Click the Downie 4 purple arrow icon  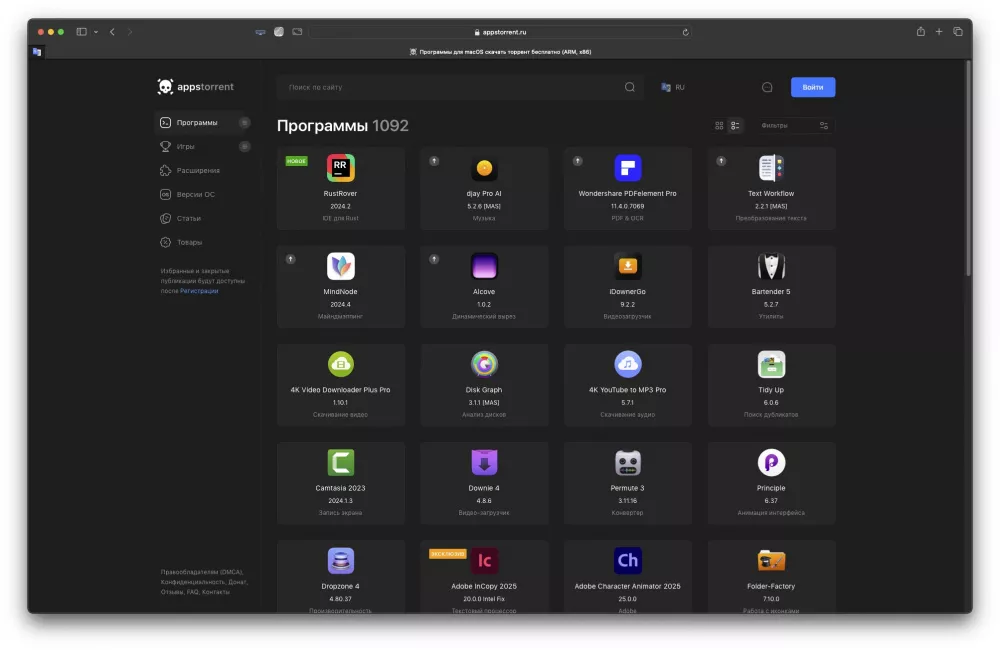click(x=484, y=461)
